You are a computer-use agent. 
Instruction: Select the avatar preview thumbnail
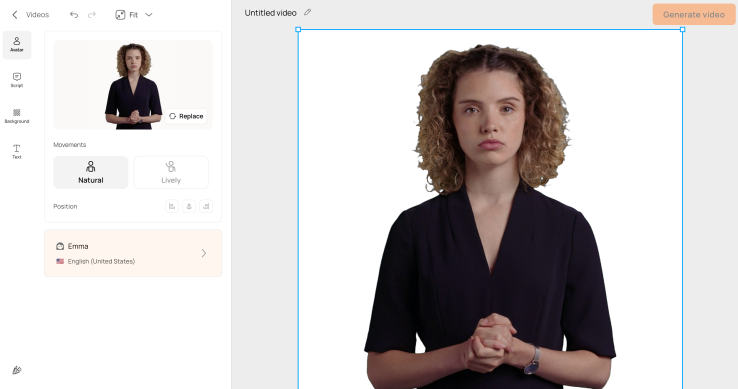[133, 85]
